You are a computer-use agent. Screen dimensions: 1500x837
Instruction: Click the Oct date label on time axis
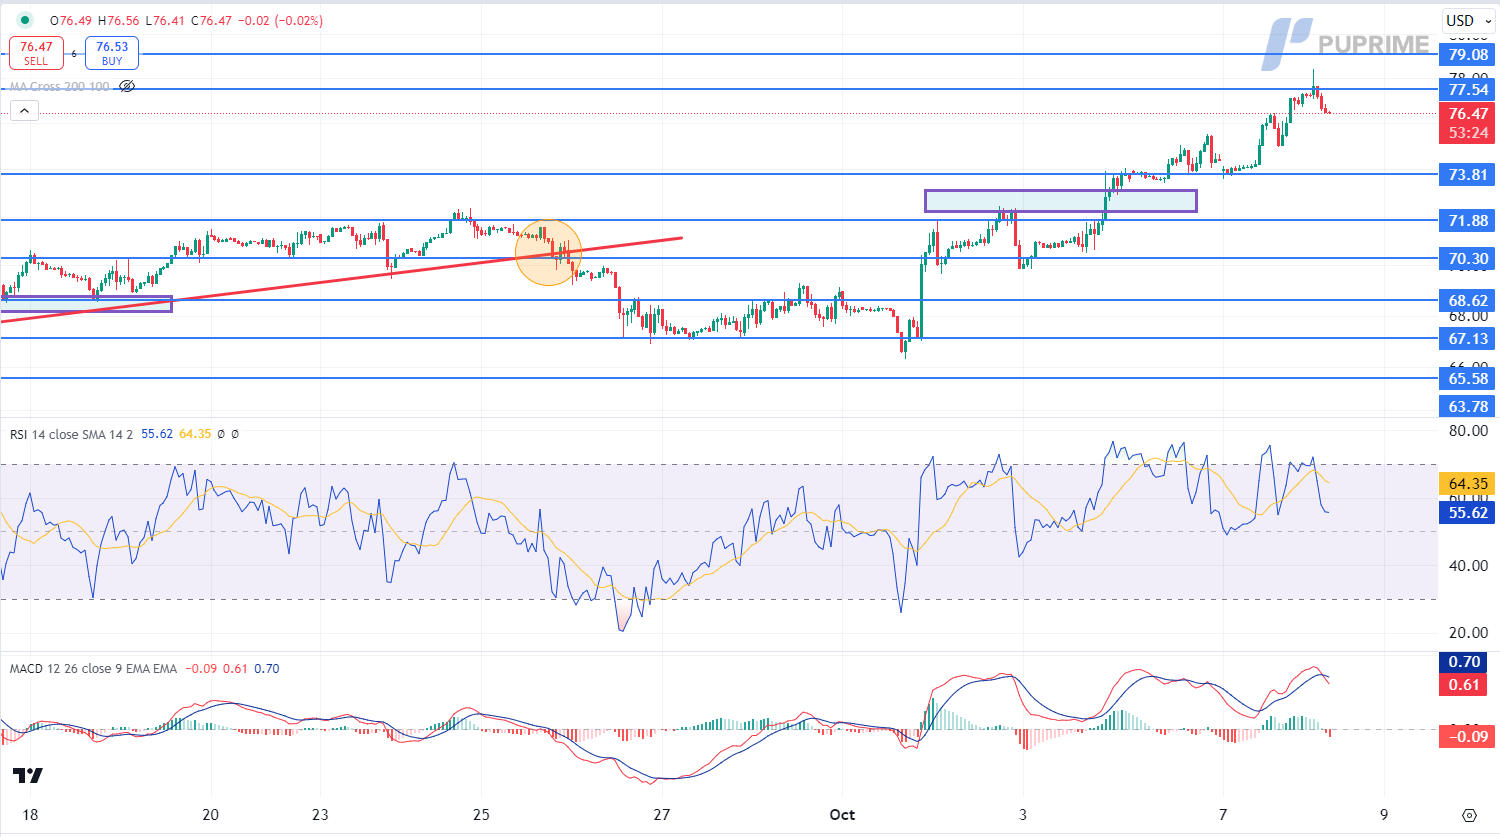(x=842, y=815)
